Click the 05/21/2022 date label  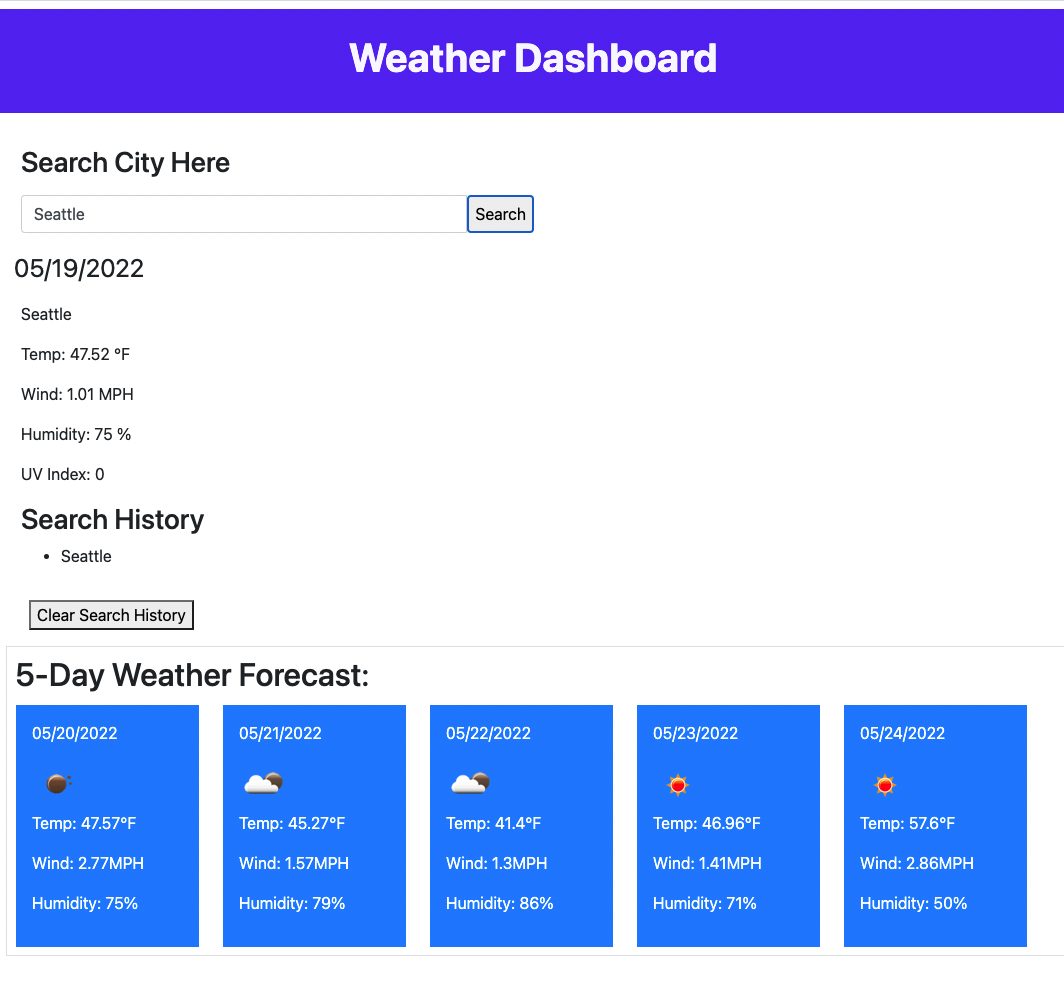click(281, 733)
